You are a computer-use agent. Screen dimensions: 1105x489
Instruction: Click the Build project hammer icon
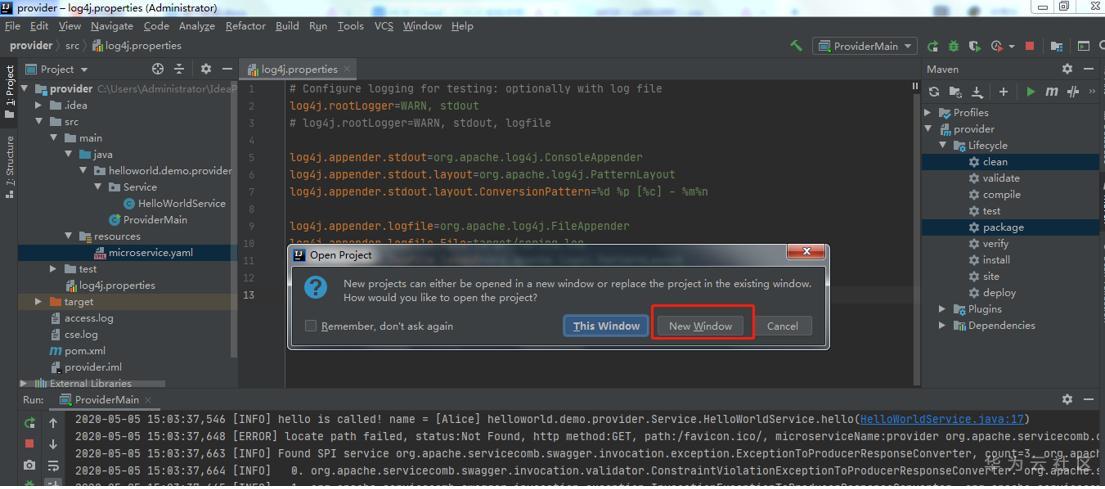tap(796, 46)
